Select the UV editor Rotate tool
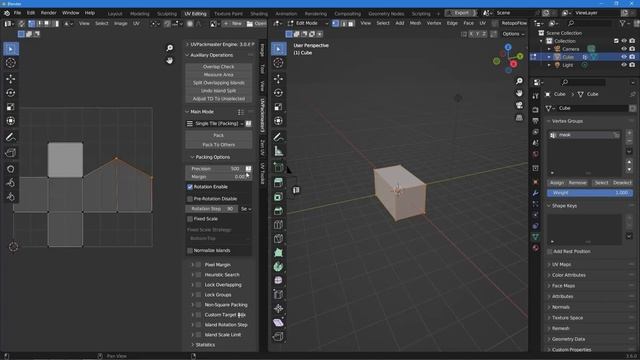The image size is (640, 360). pos(11,93)
